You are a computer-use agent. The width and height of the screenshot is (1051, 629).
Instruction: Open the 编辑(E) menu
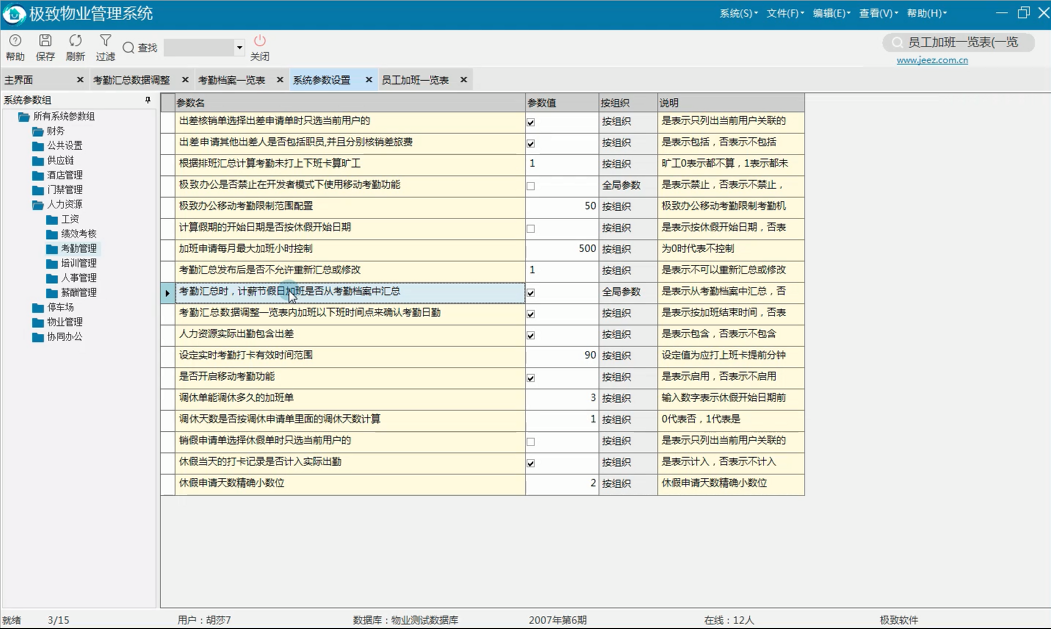pos(831,13)
